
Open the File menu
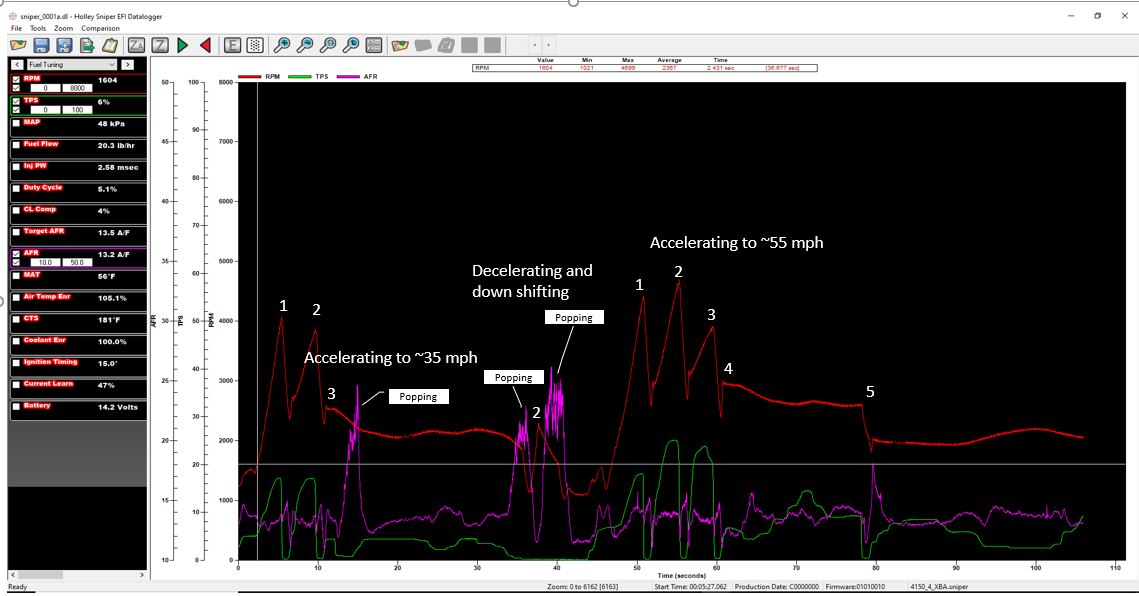[16, 28]
